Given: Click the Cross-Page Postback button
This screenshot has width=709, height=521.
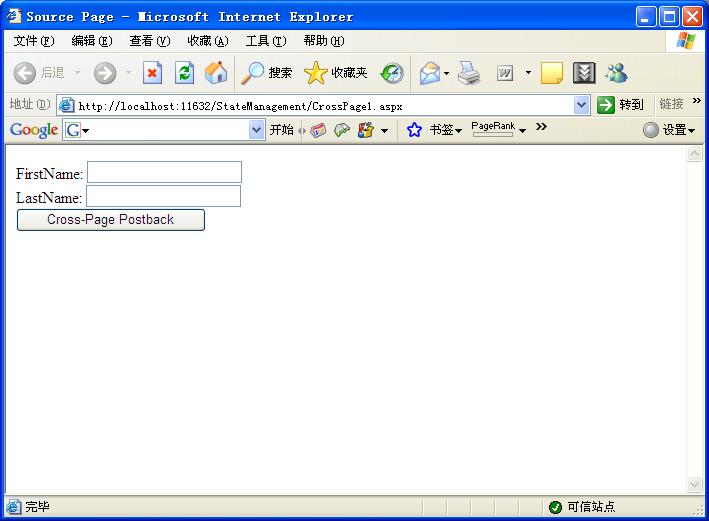Looking at the screenshot, I should tap(111, 220).
